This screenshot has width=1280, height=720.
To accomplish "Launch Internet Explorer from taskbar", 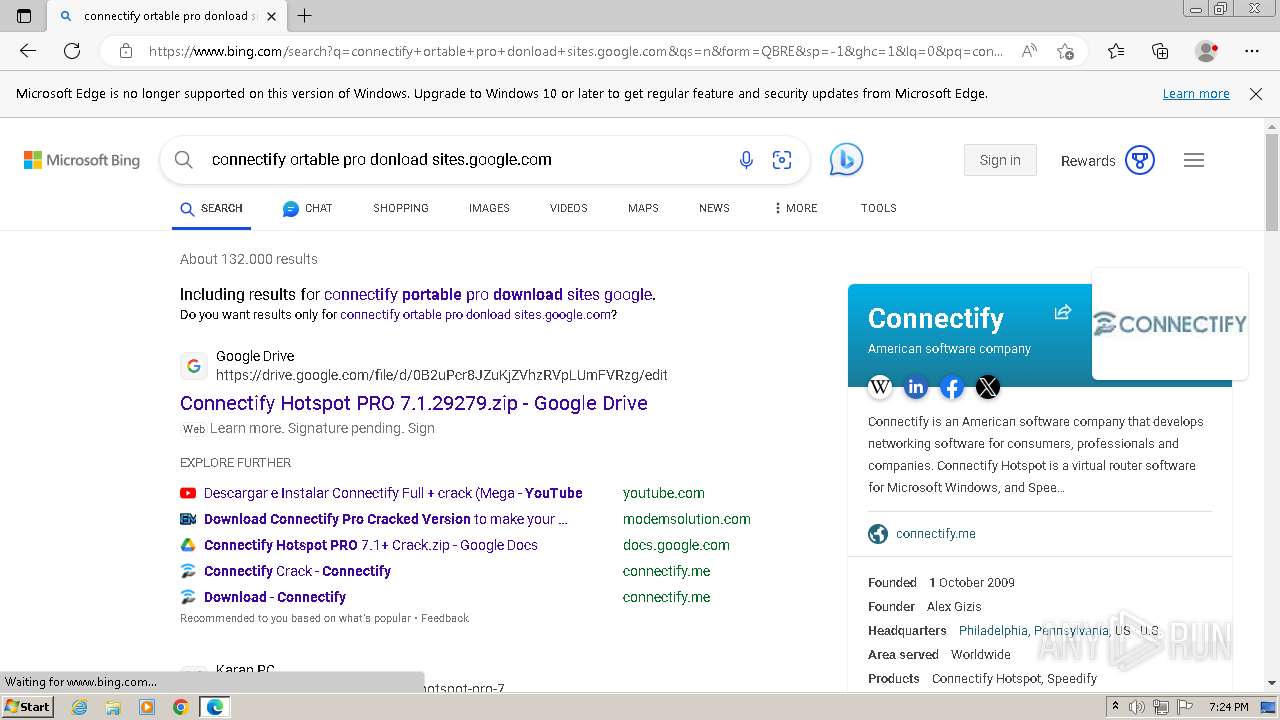I will pyautogui.click(x=80, y=707).
